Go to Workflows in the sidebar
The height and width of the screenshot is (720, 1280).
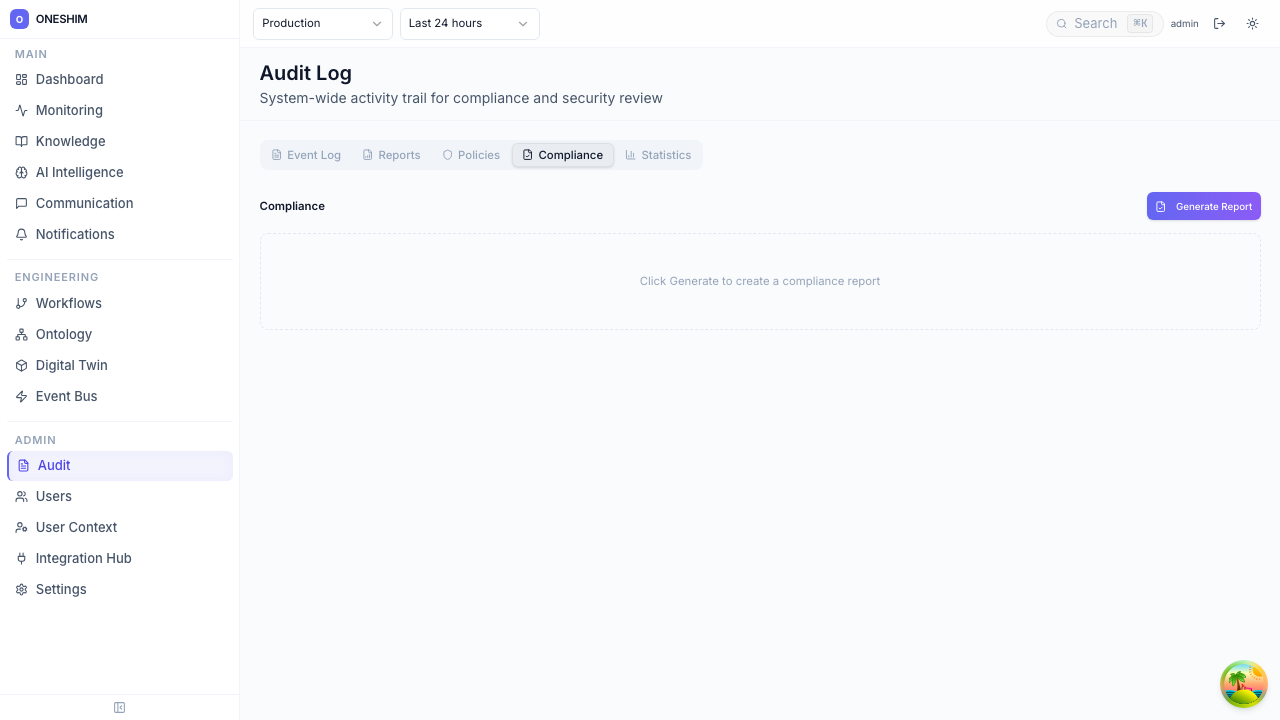point(68,303)
